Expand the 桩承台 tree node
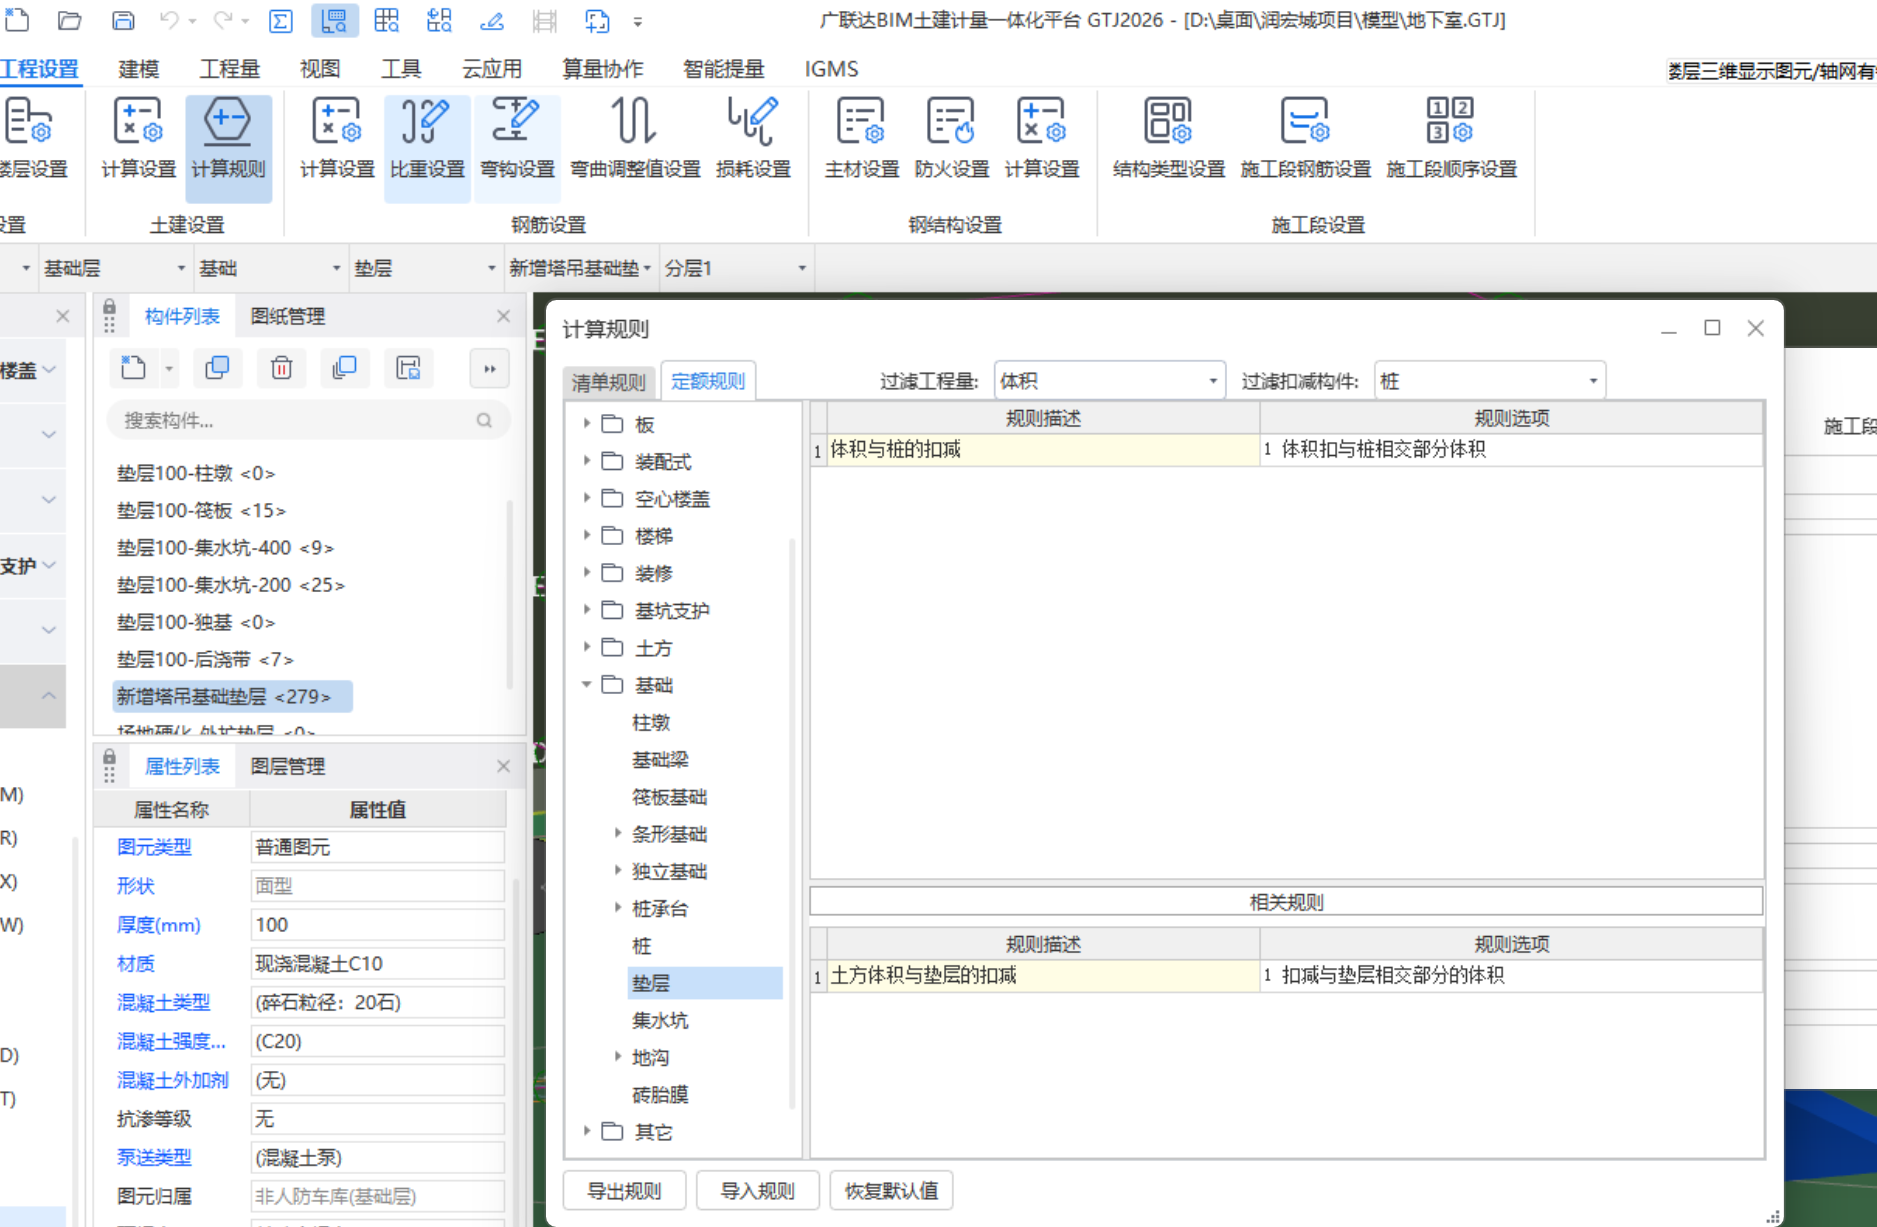The image size is (1877, 1227). click(618, 907)
